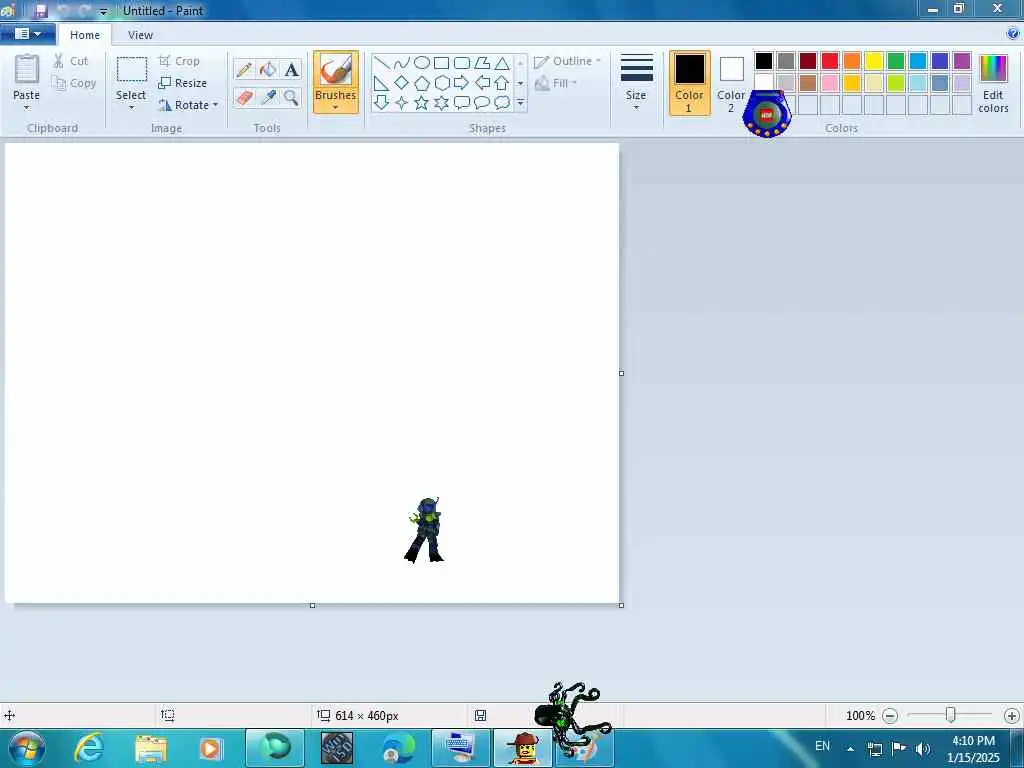This screenshot has width=1024, height=768.
Task: Choose the Six-point star shape
Action: [441, 103]
